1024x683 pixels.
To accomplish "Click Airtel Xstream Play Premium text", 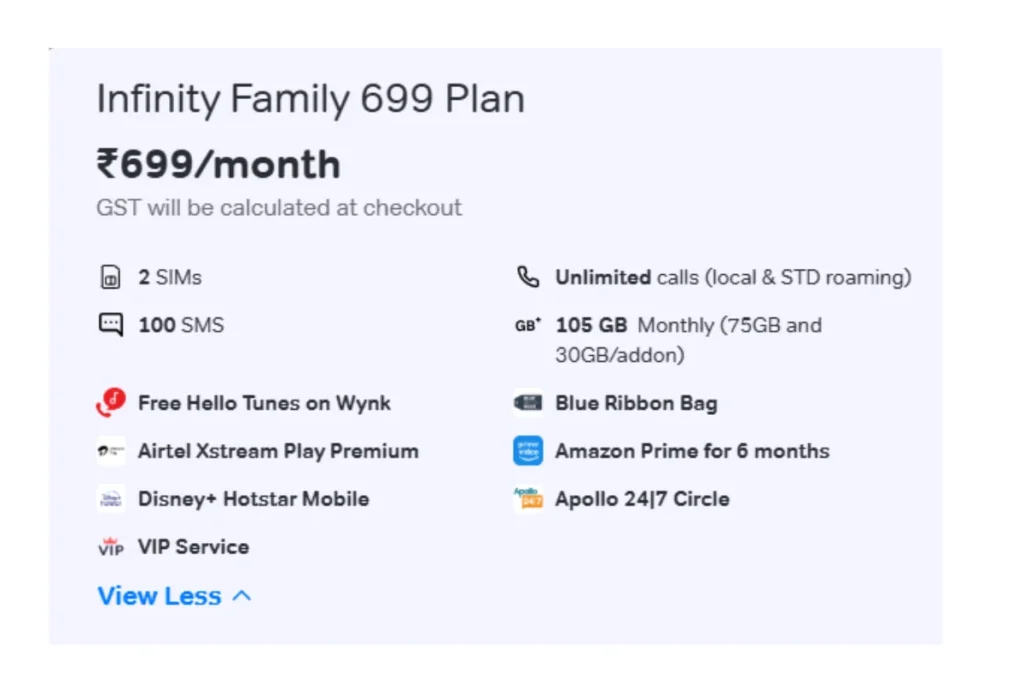I will click(278, 451).
